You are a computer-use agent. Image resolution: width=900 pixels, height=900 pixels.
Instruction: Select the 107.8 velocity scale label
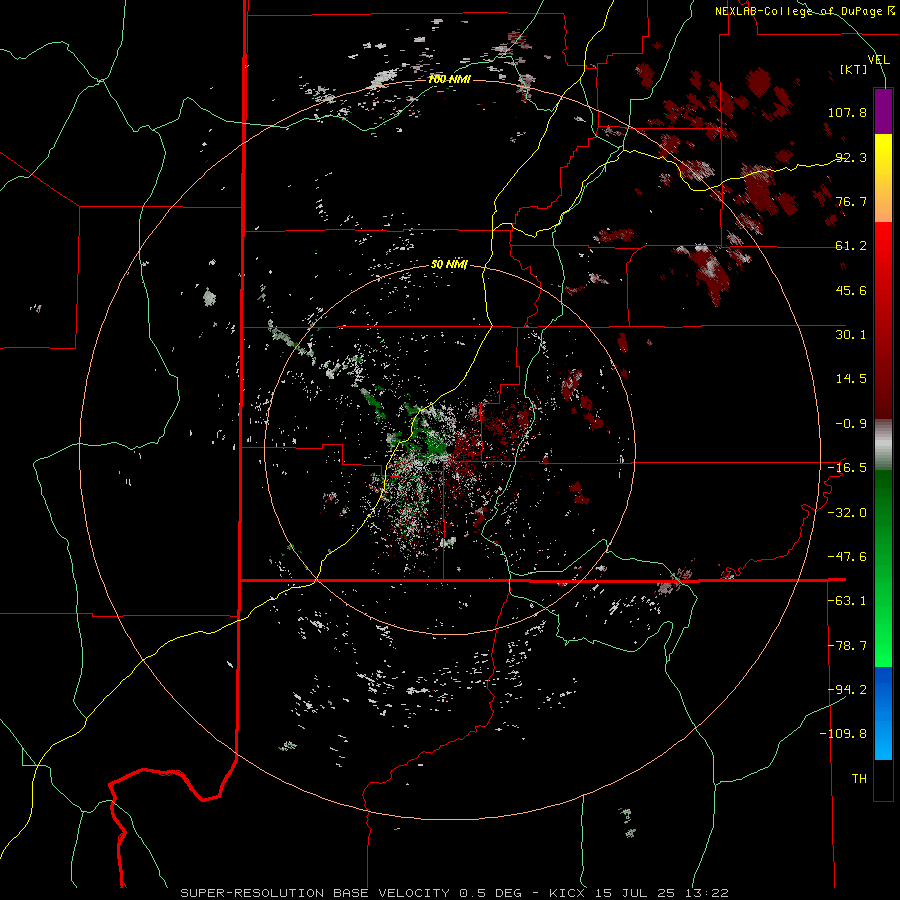847,112
